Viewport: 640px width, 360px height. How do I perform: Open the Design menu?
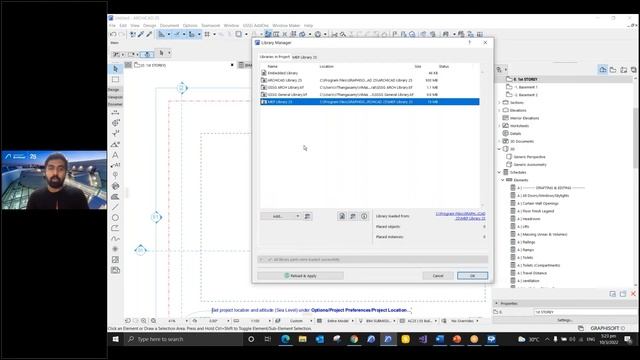149,26
